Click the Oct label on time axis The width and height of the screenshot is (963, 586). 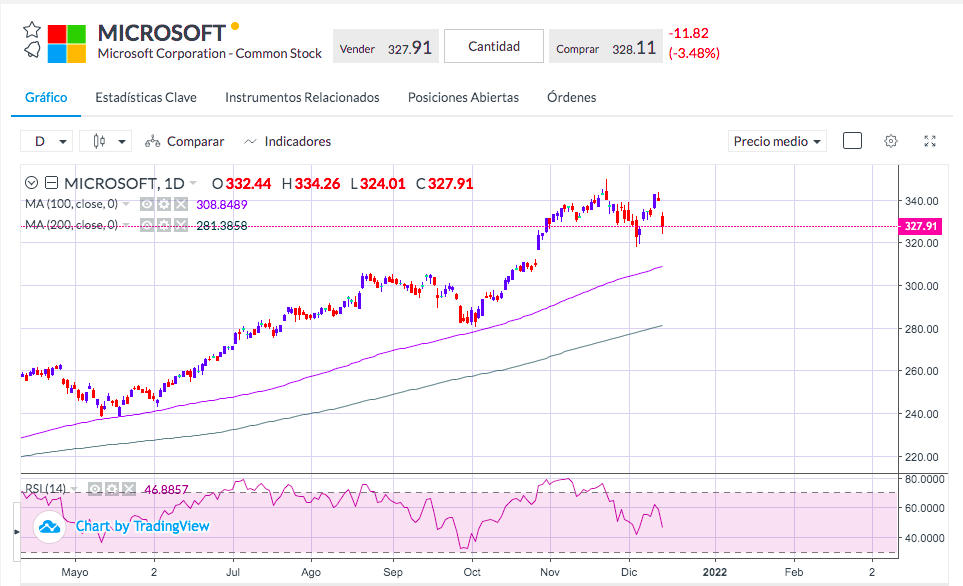tap(472, 572)
